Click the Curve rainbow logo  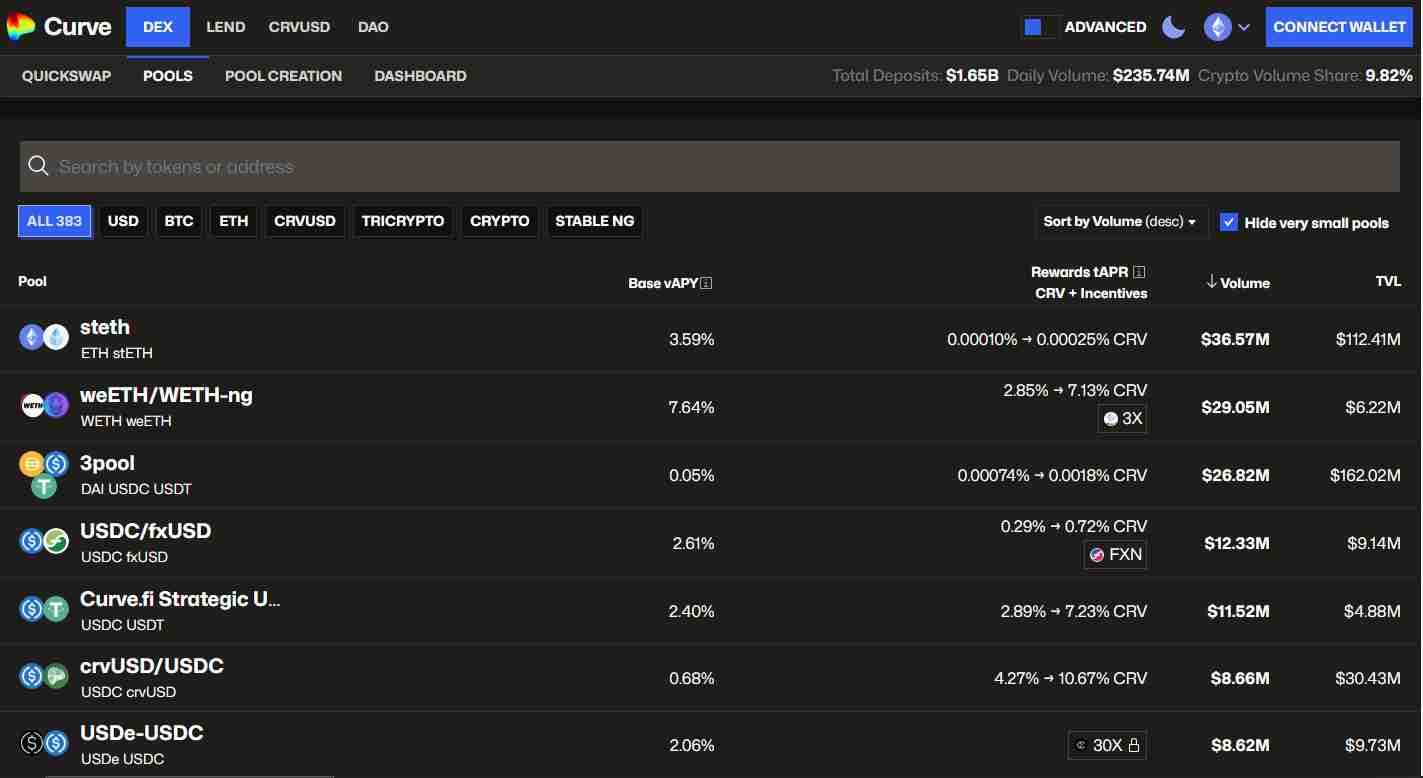tap(20, 27)
